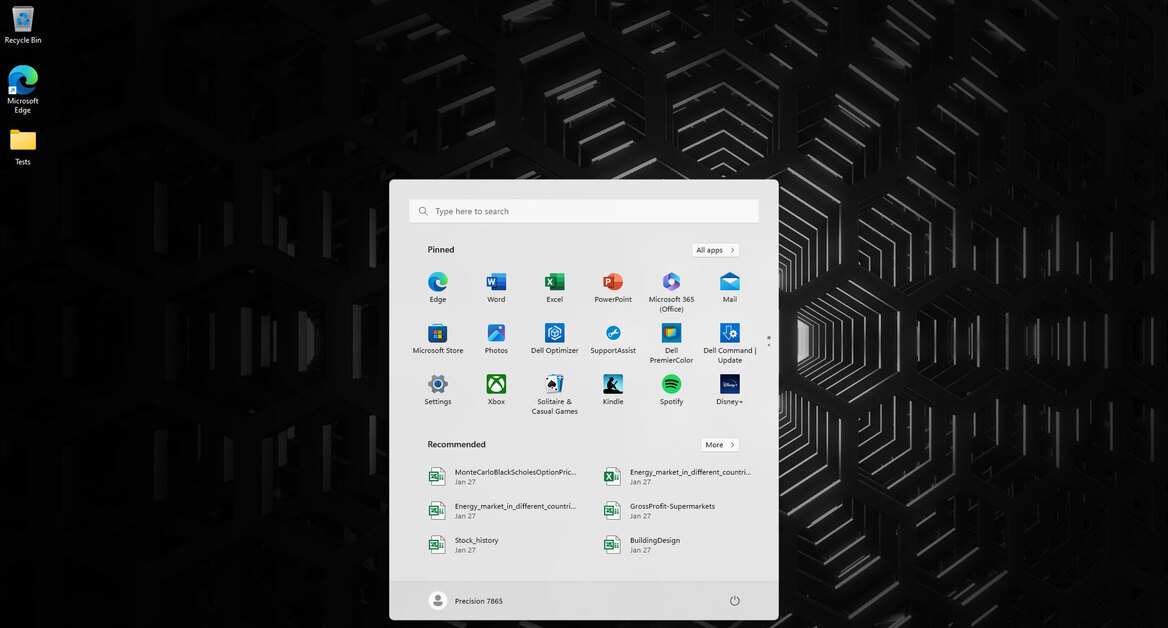The height and width of the screenshot is (628, 1168).
Task: Launch the Xbox app
Action: point(496,390)
